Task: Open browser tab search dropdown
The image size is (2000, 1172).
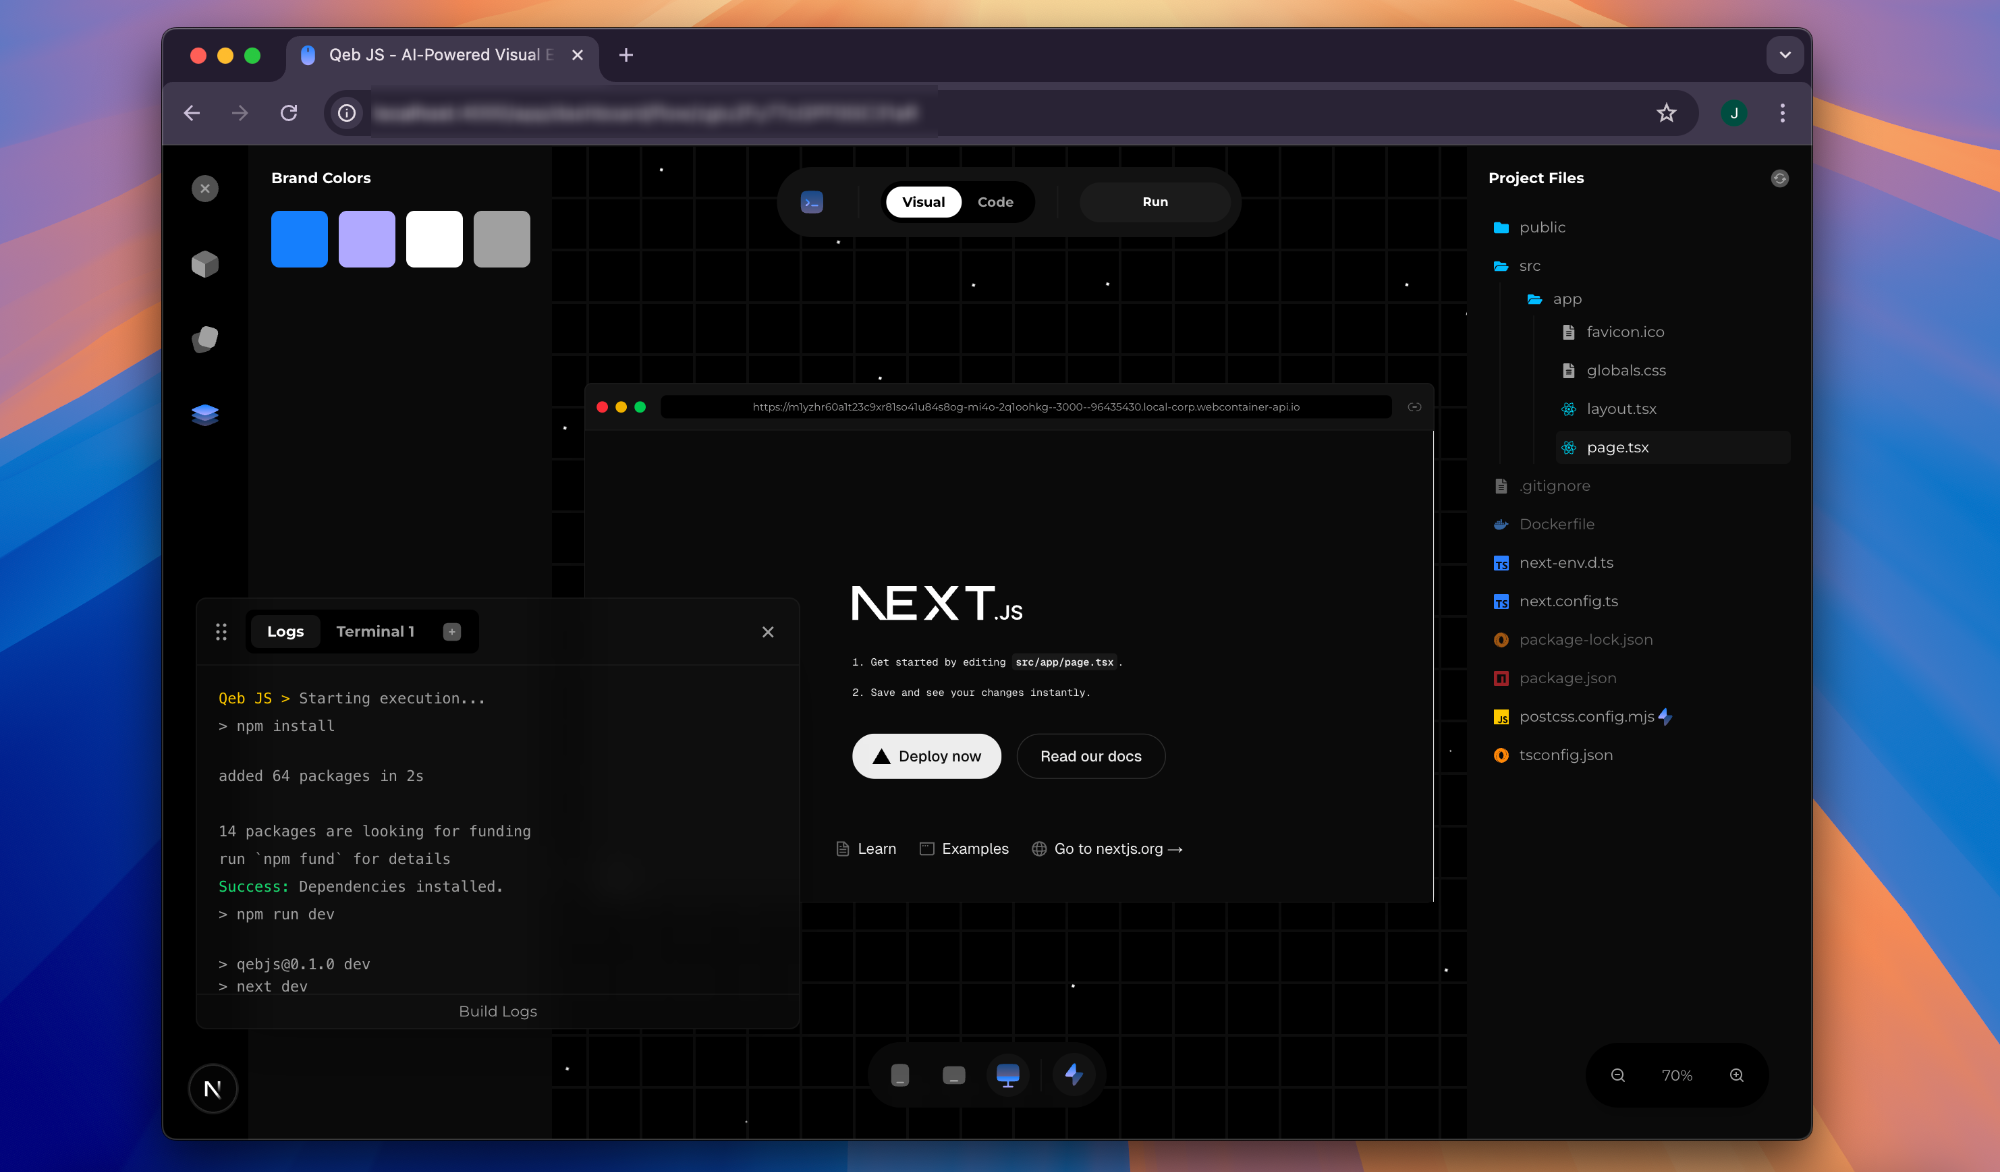Action: 1785,55
